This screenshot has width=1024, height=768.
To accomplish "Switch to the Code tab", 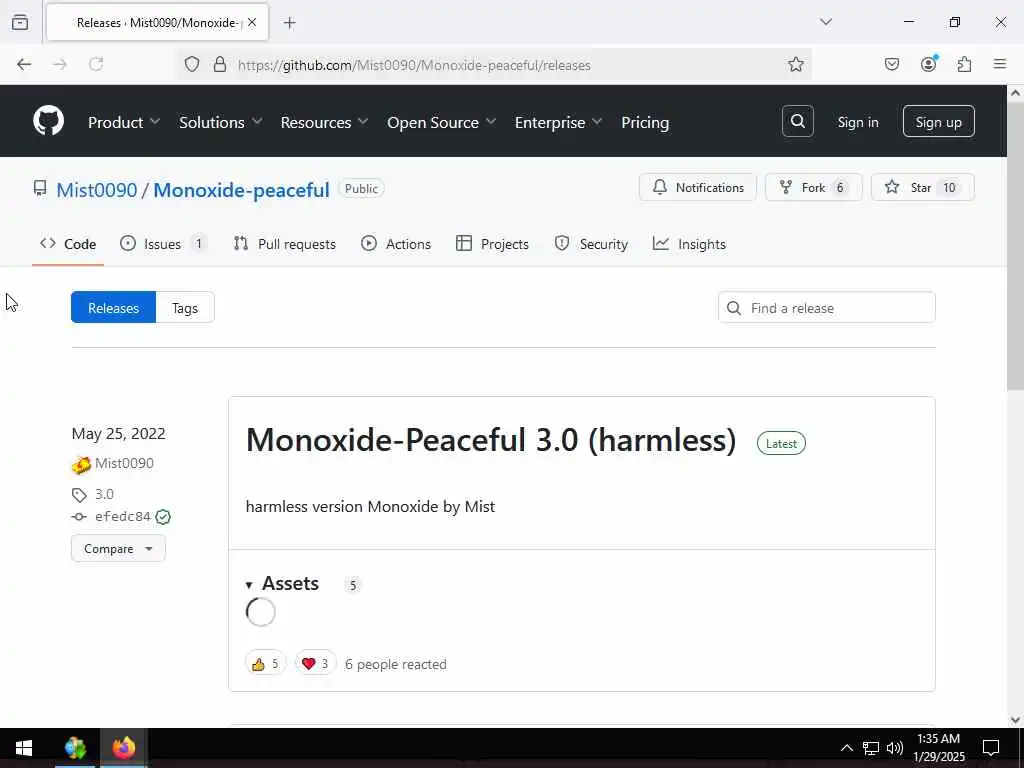I will pyautogui.click(x=68, y=244).
